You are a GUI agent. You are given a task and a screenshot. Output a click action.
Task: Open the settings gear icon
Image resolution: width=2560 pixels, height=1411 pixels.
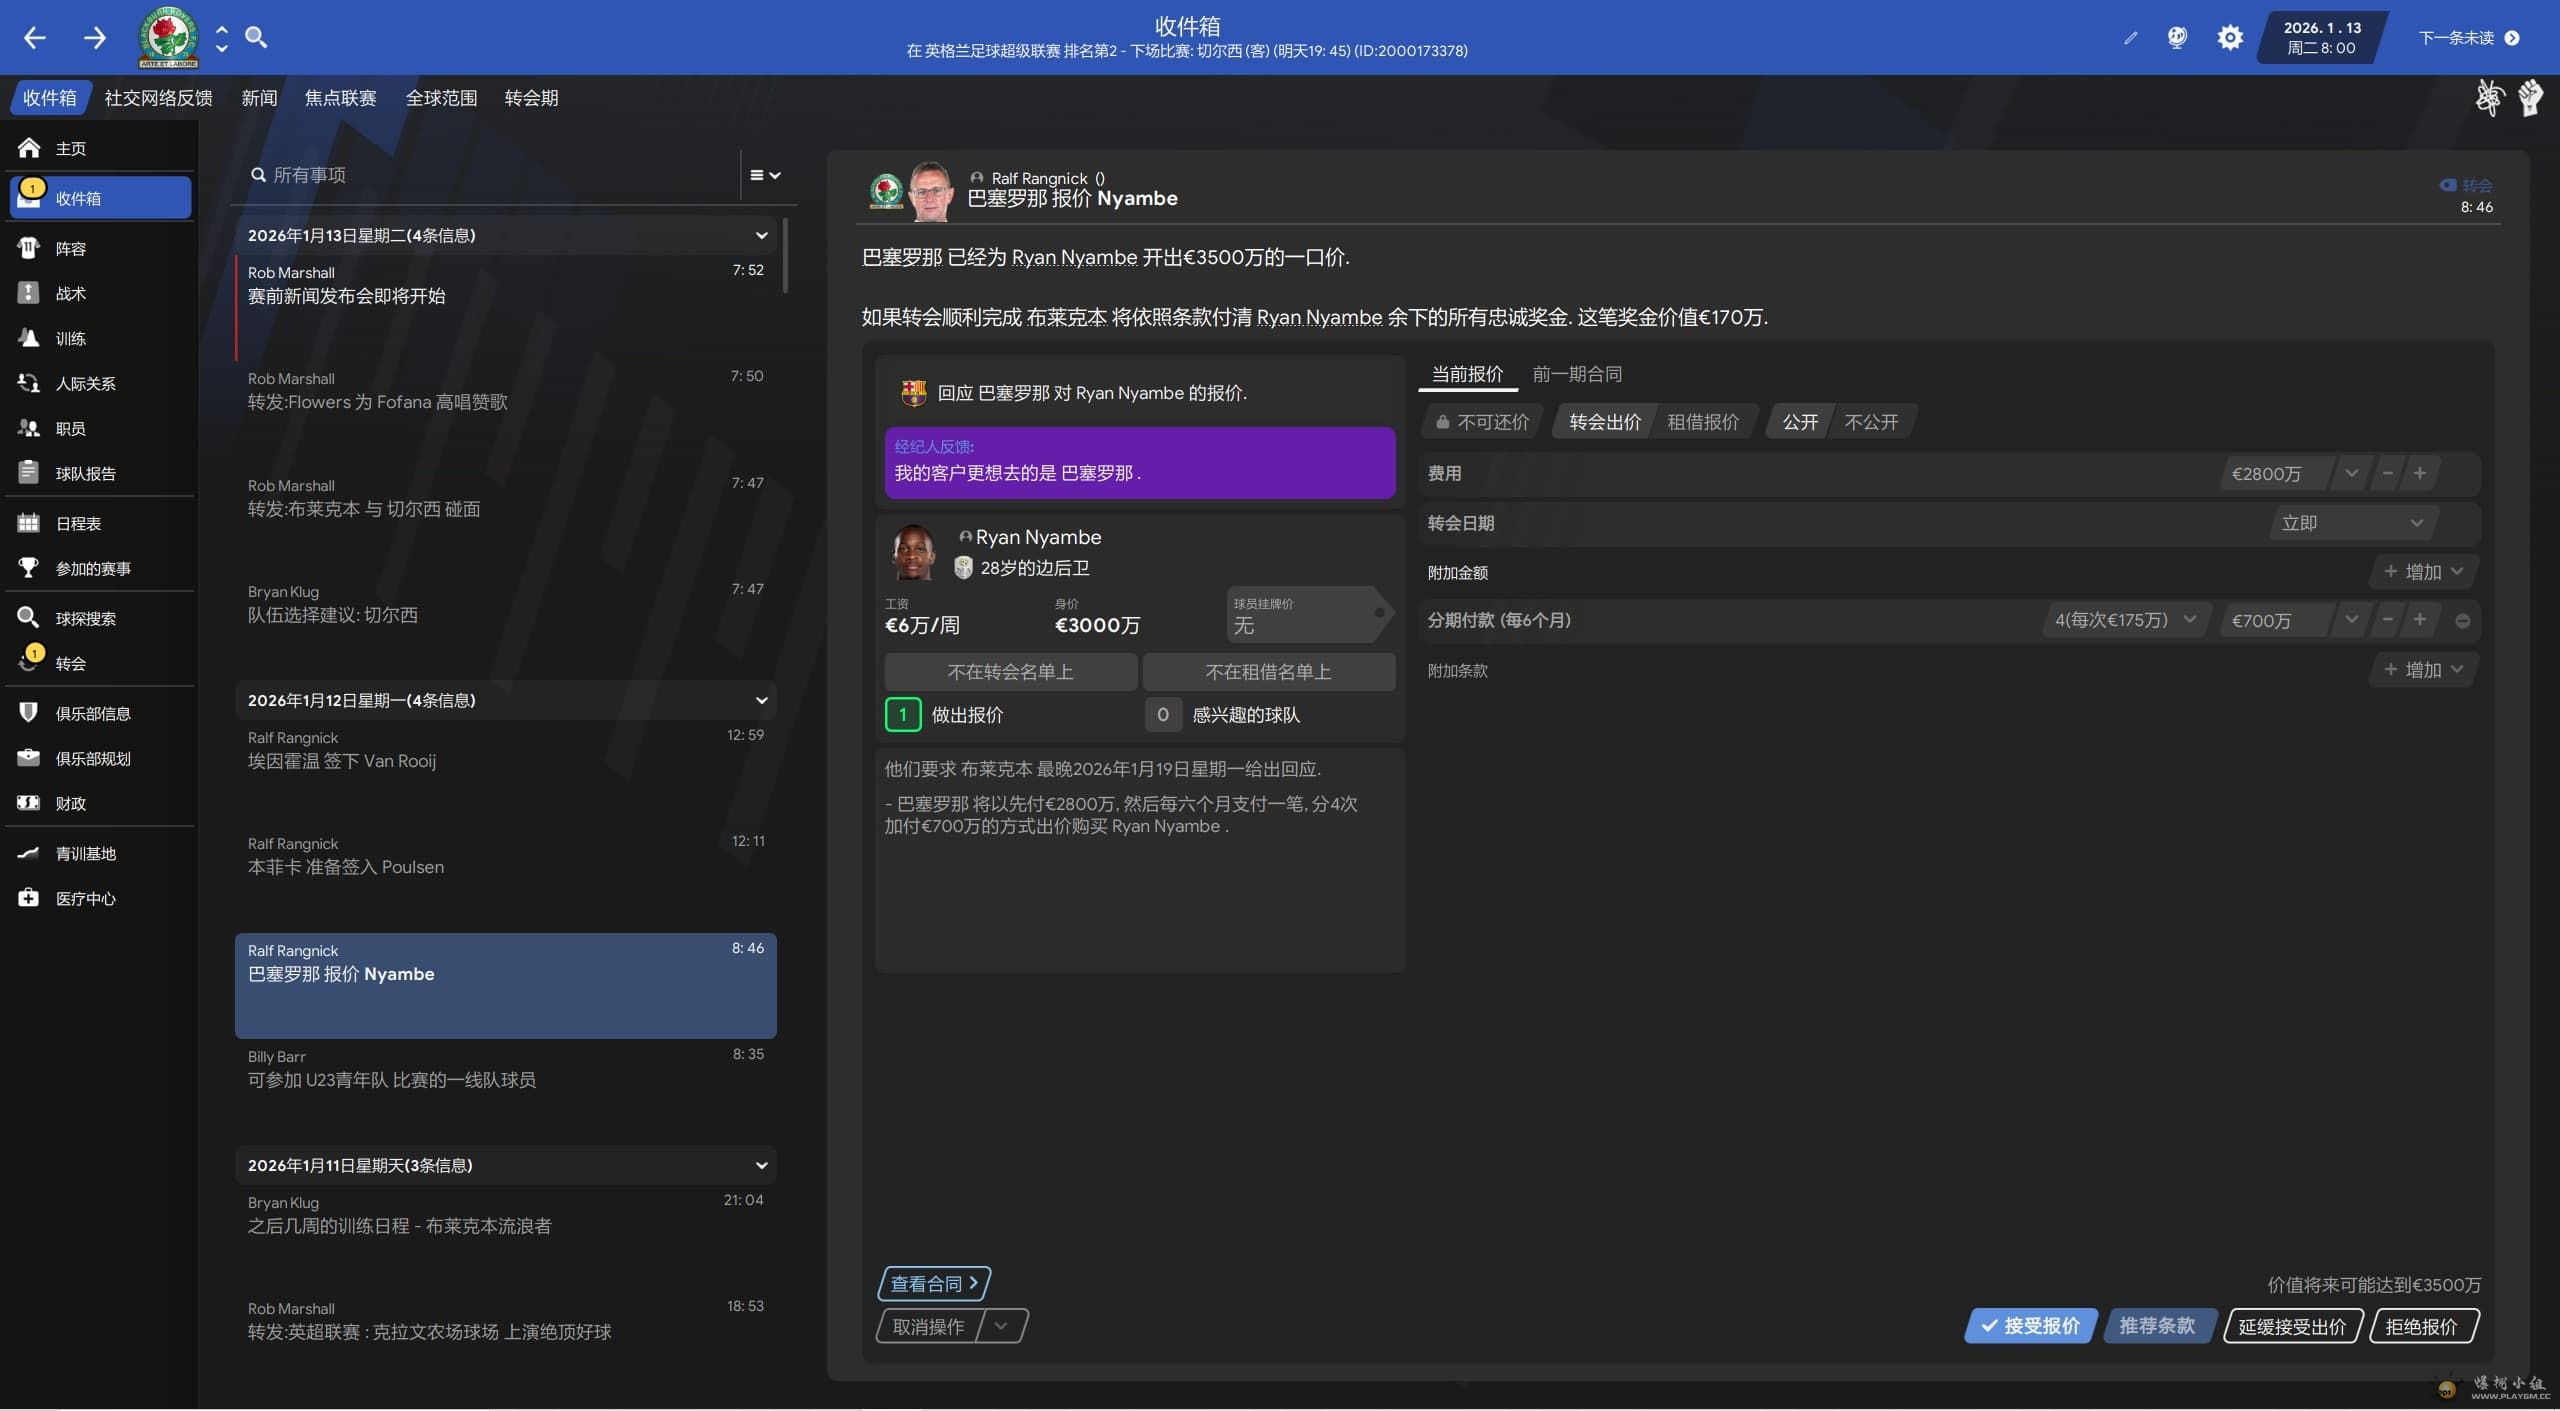point(2230,38)
